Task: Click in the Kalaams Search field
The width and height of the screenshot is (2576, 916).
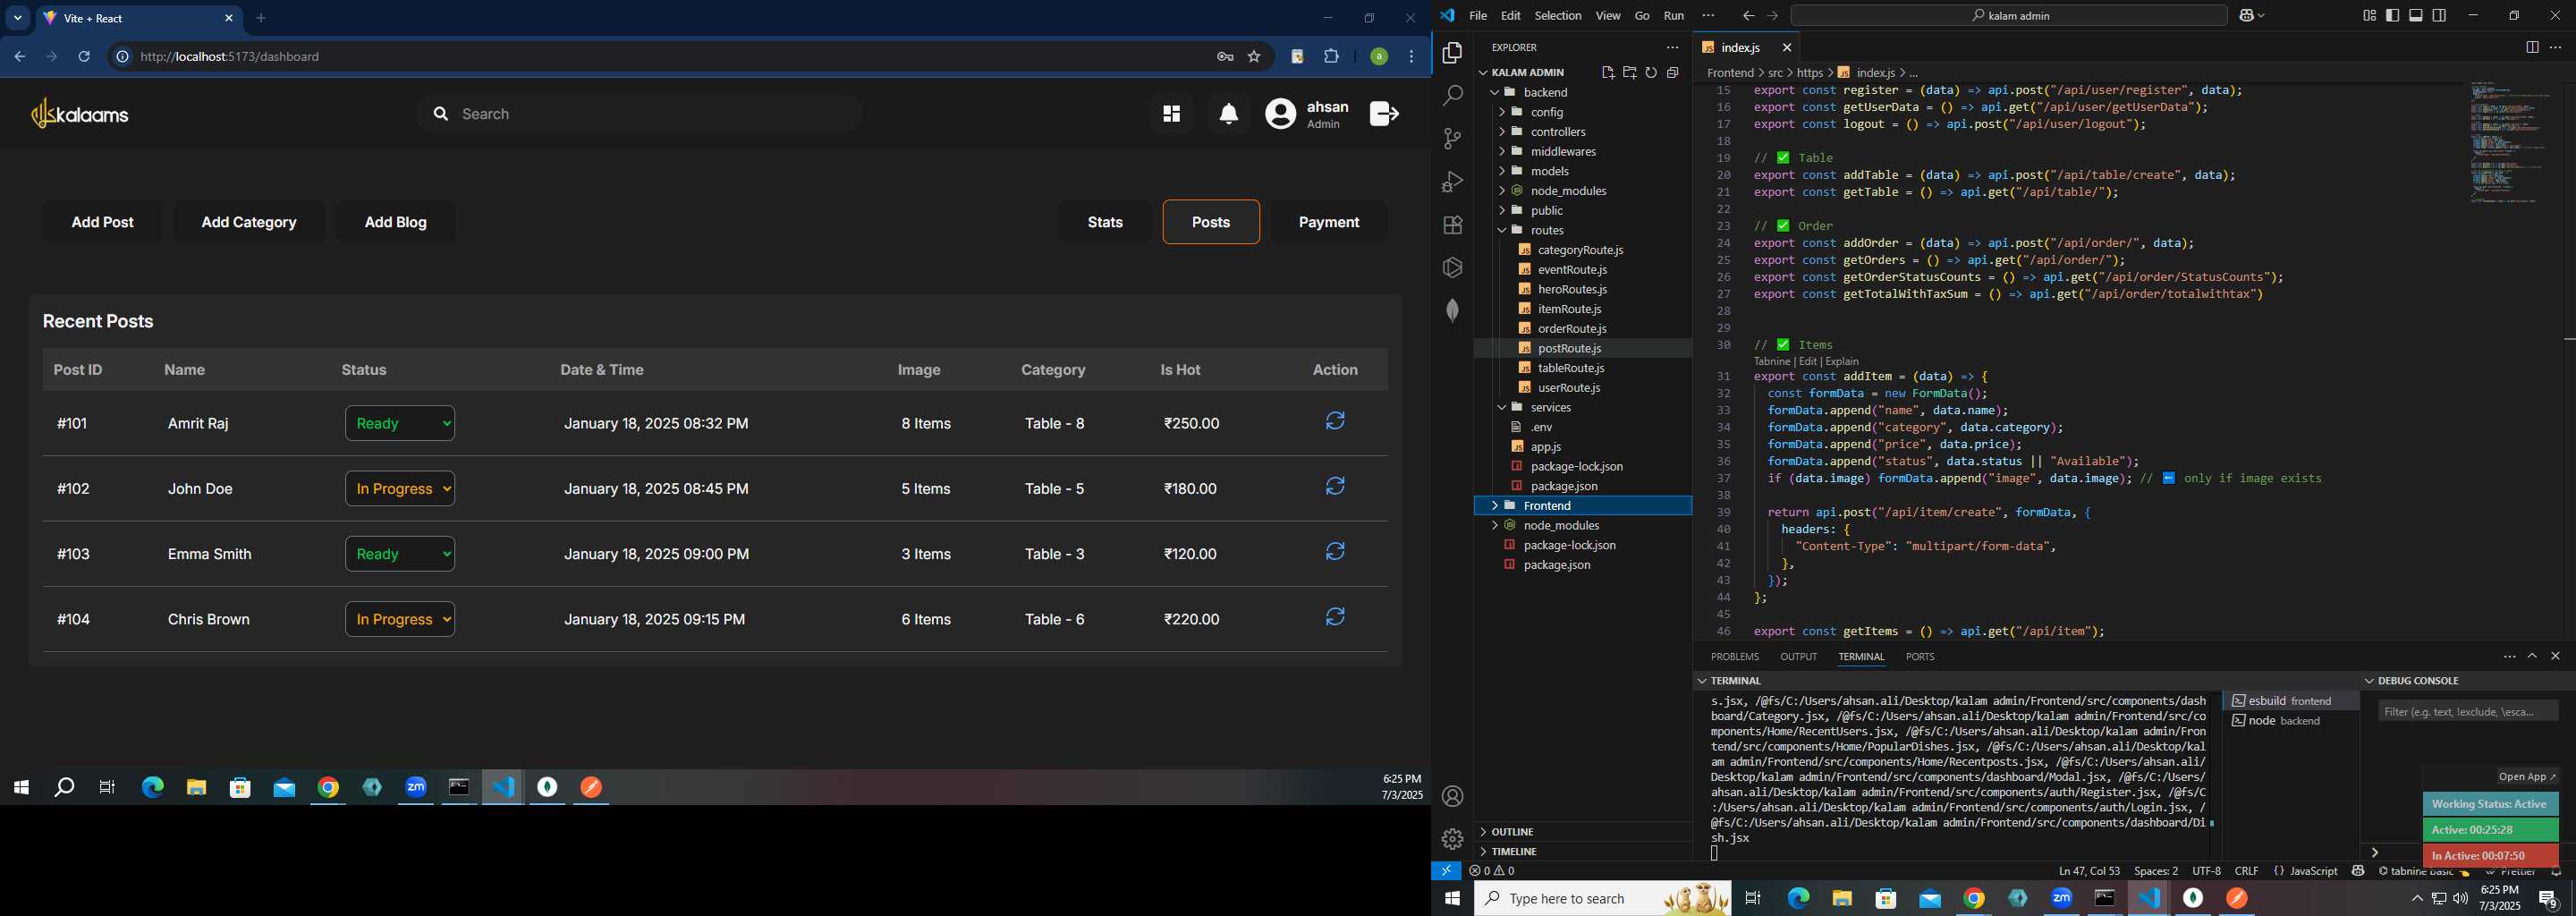Action: [x=640, y=114]
